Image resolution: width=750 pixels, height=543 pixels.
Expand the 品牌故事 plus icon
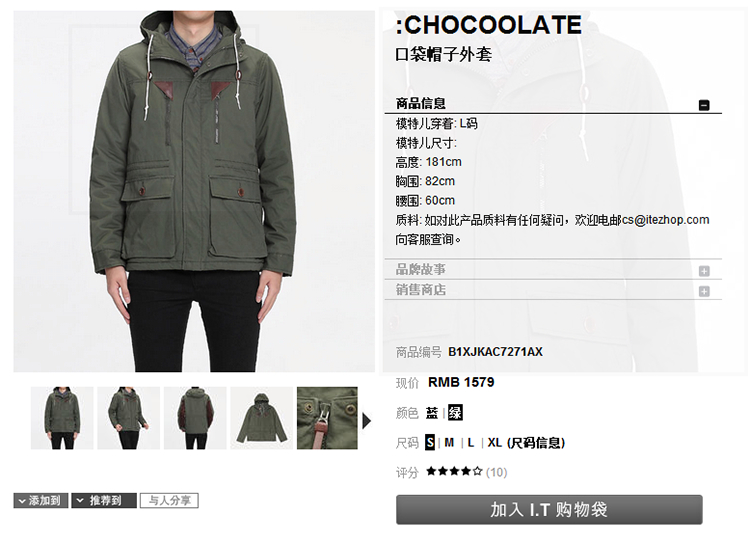[x=704, y=271]
